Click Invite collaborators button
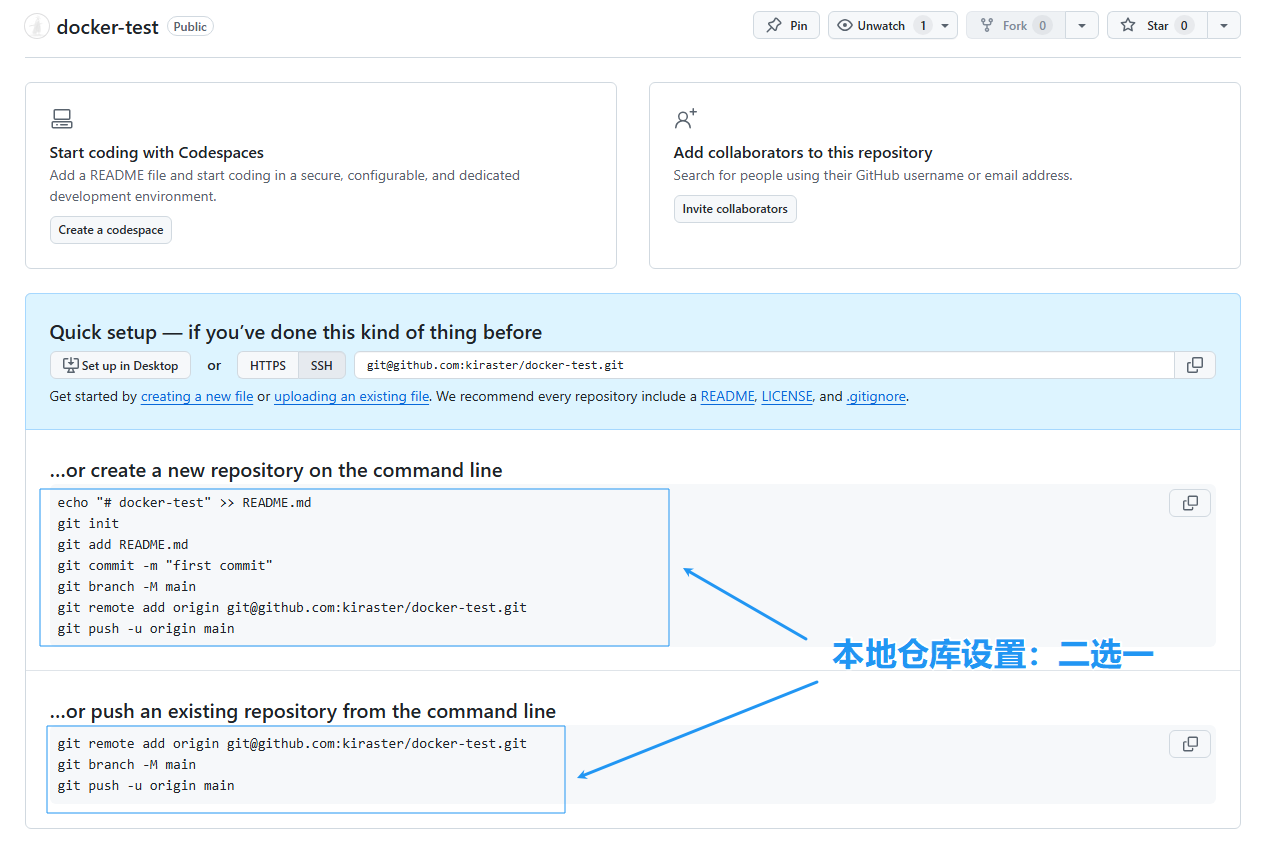 (x=735, y=209)
